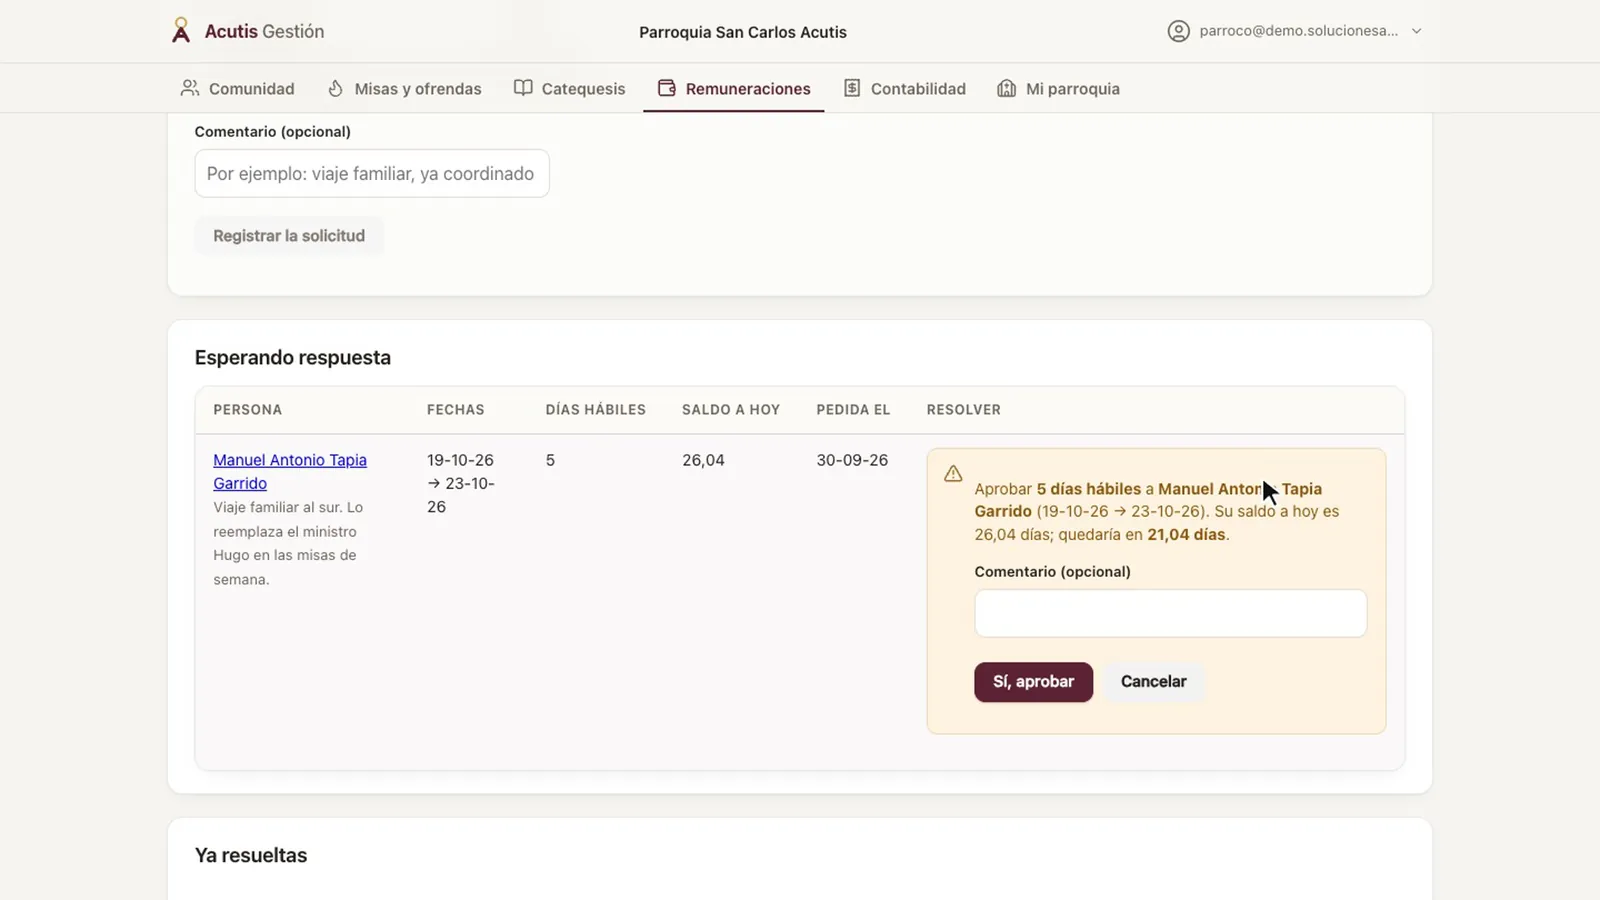
Task: Click the PEDIDA EL column header
Action: [853, 410]
